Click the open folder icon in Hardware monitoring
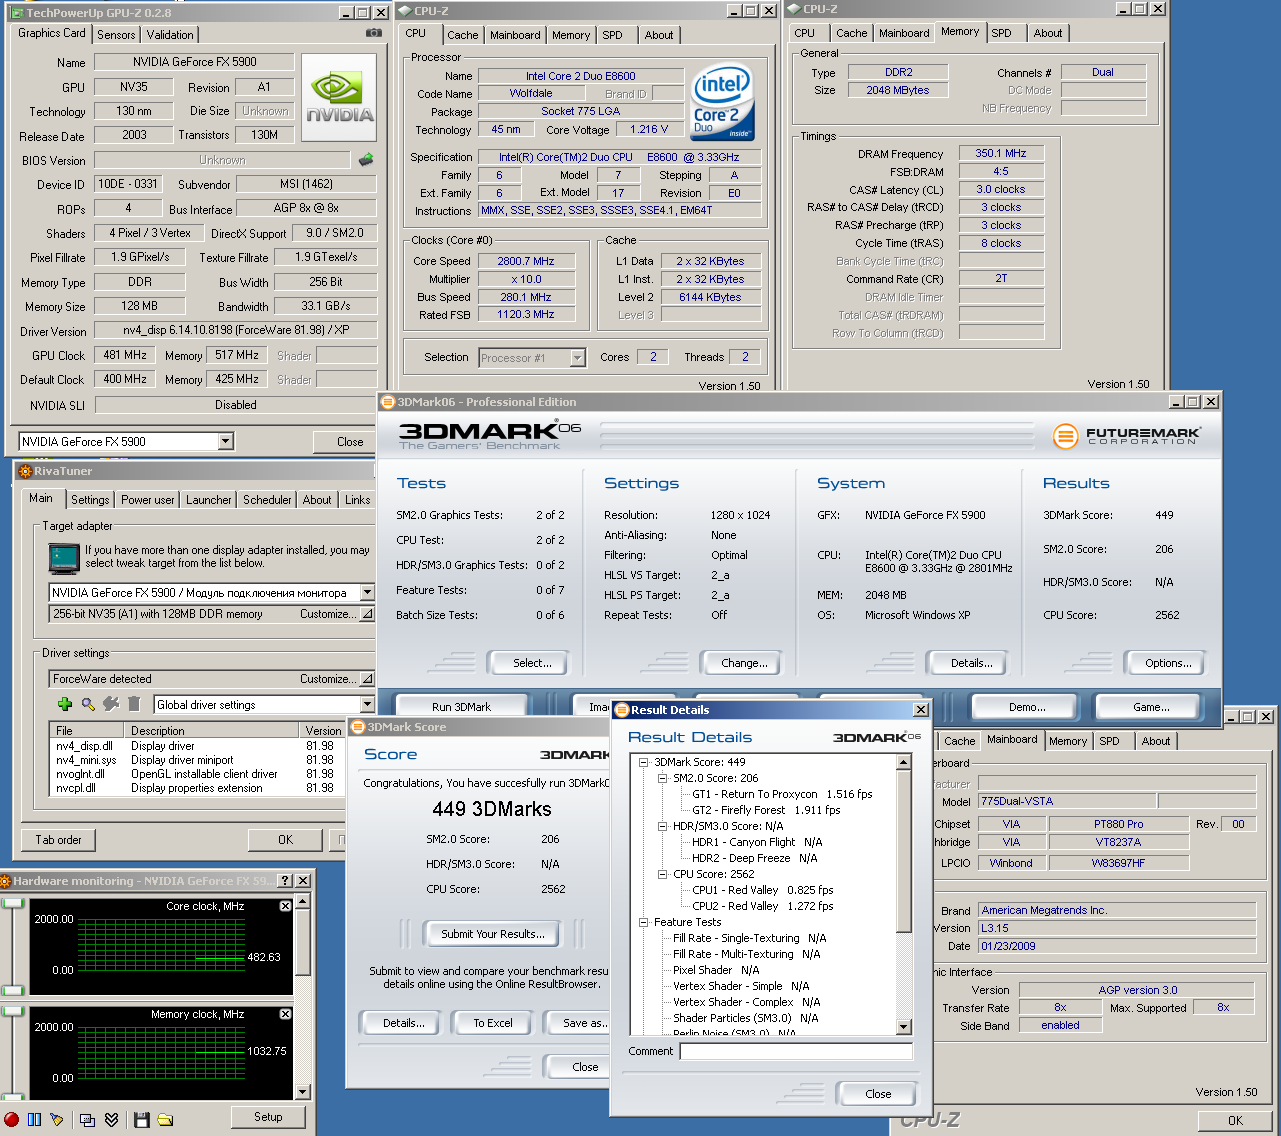The height and width of the screenshot is (1136, 1281). click(x=165, y=1119)
